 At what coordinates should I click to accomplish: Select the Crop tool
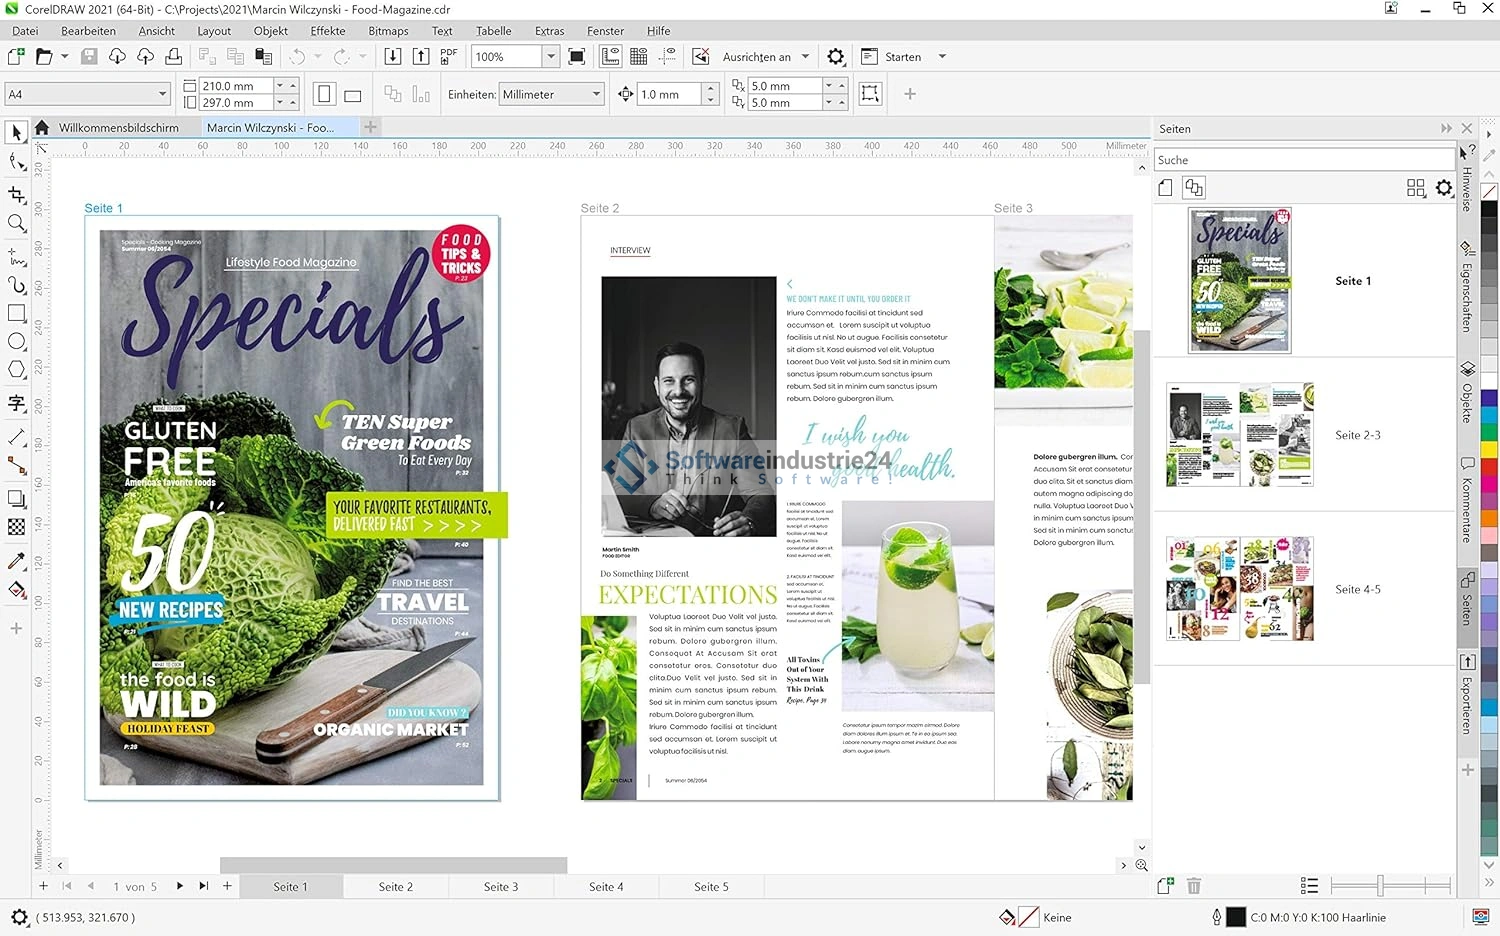point(17,195)
